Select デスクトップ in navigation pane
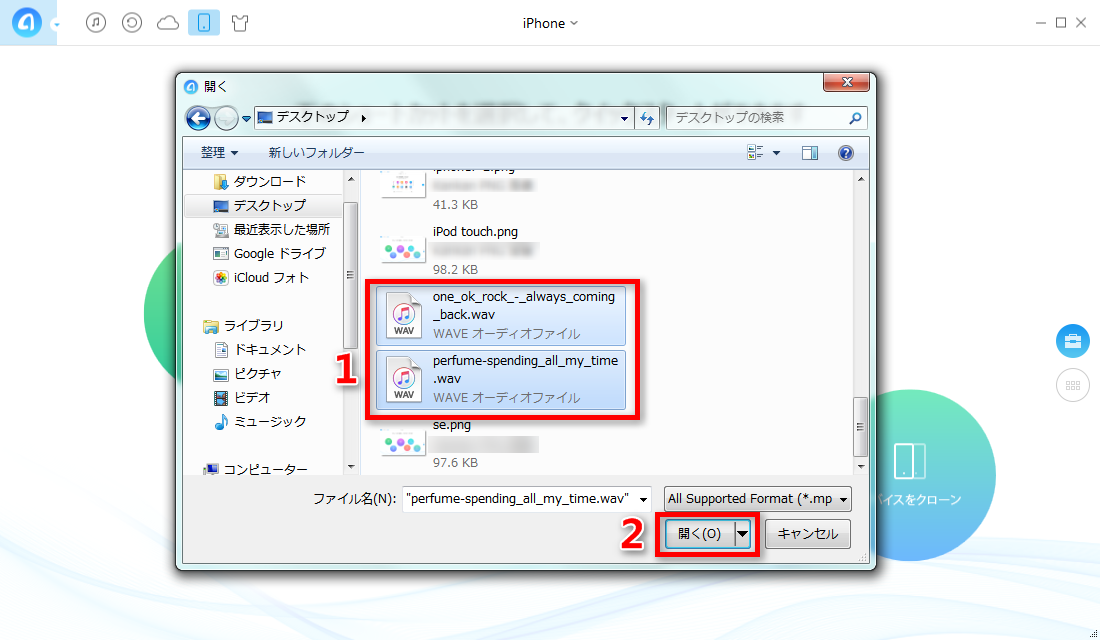 264,206
